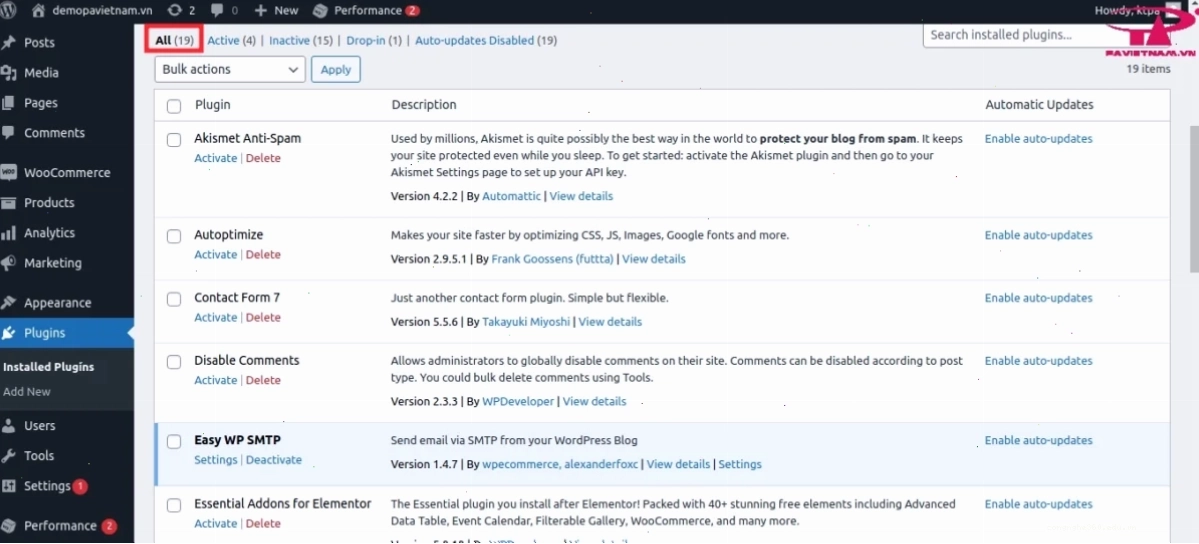
Task: Click the Analytics bar chart icon
Action: (x=9, y=233)
